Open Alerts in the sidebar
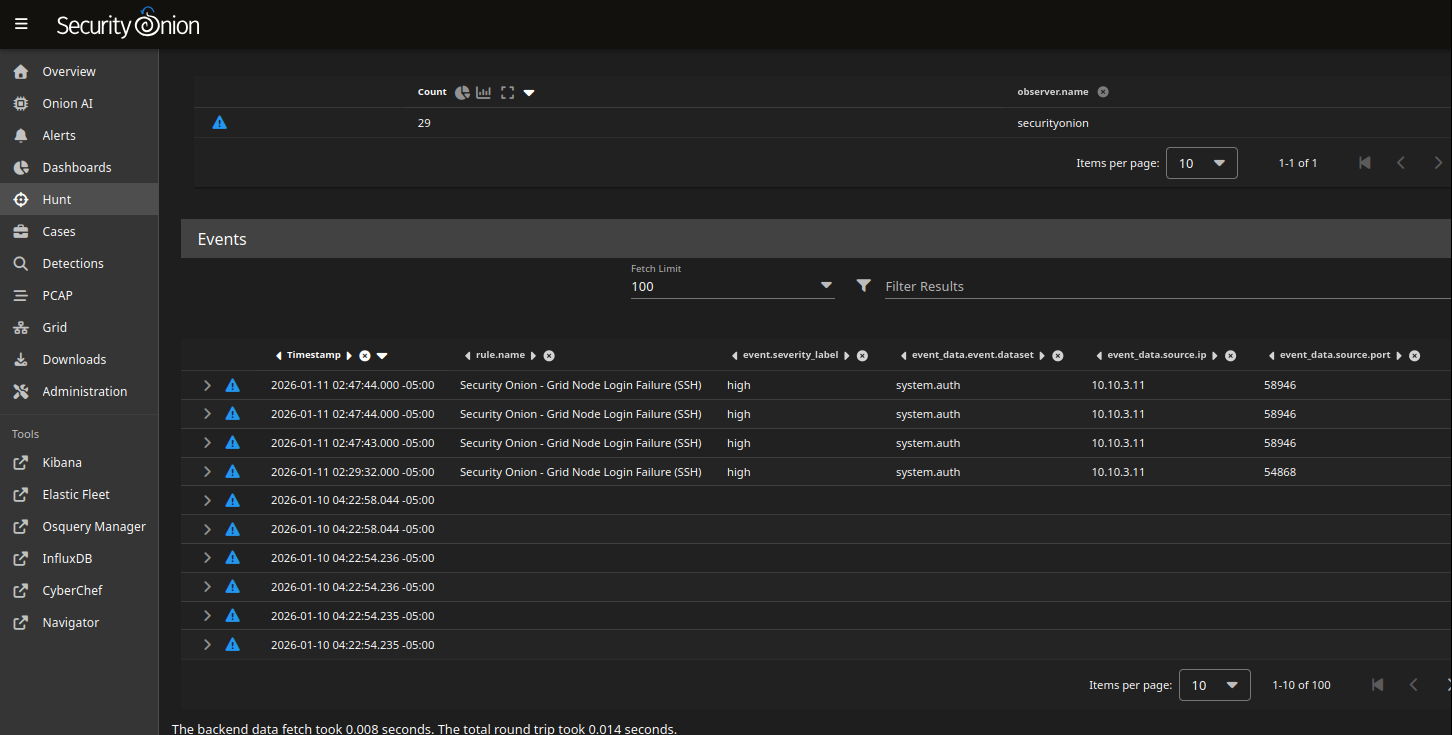This screenshot has width=1452, height=735. point(59,135)
